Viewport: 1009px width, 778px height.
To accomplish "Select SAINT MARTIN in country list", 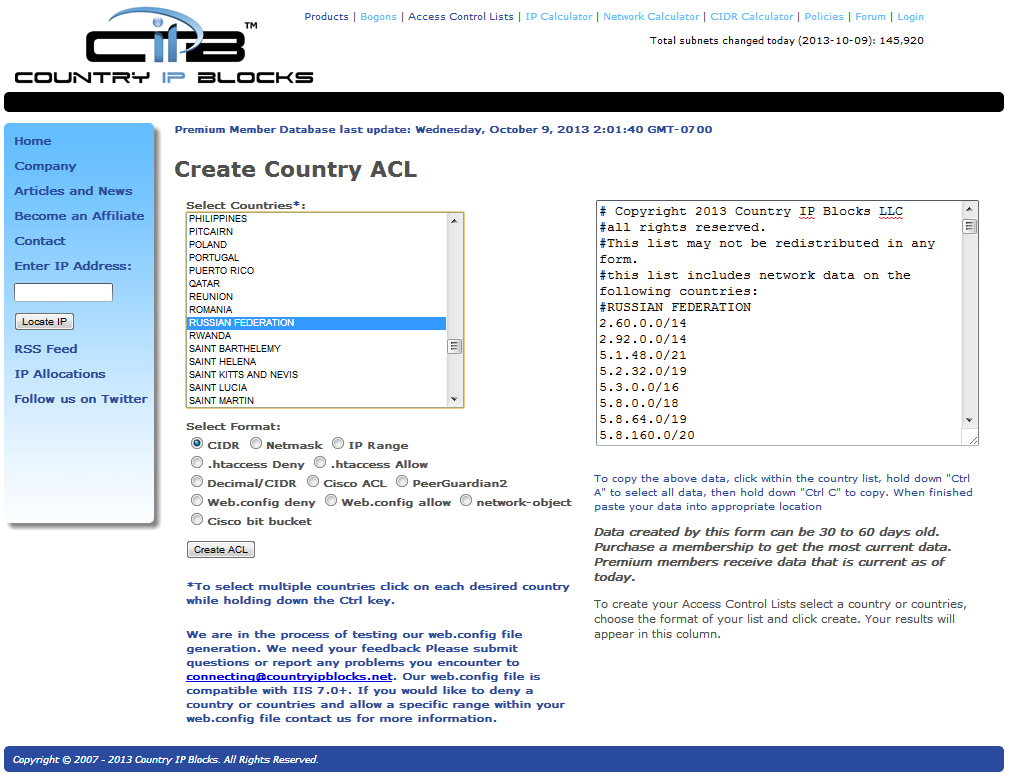I will tap(317, 400).
